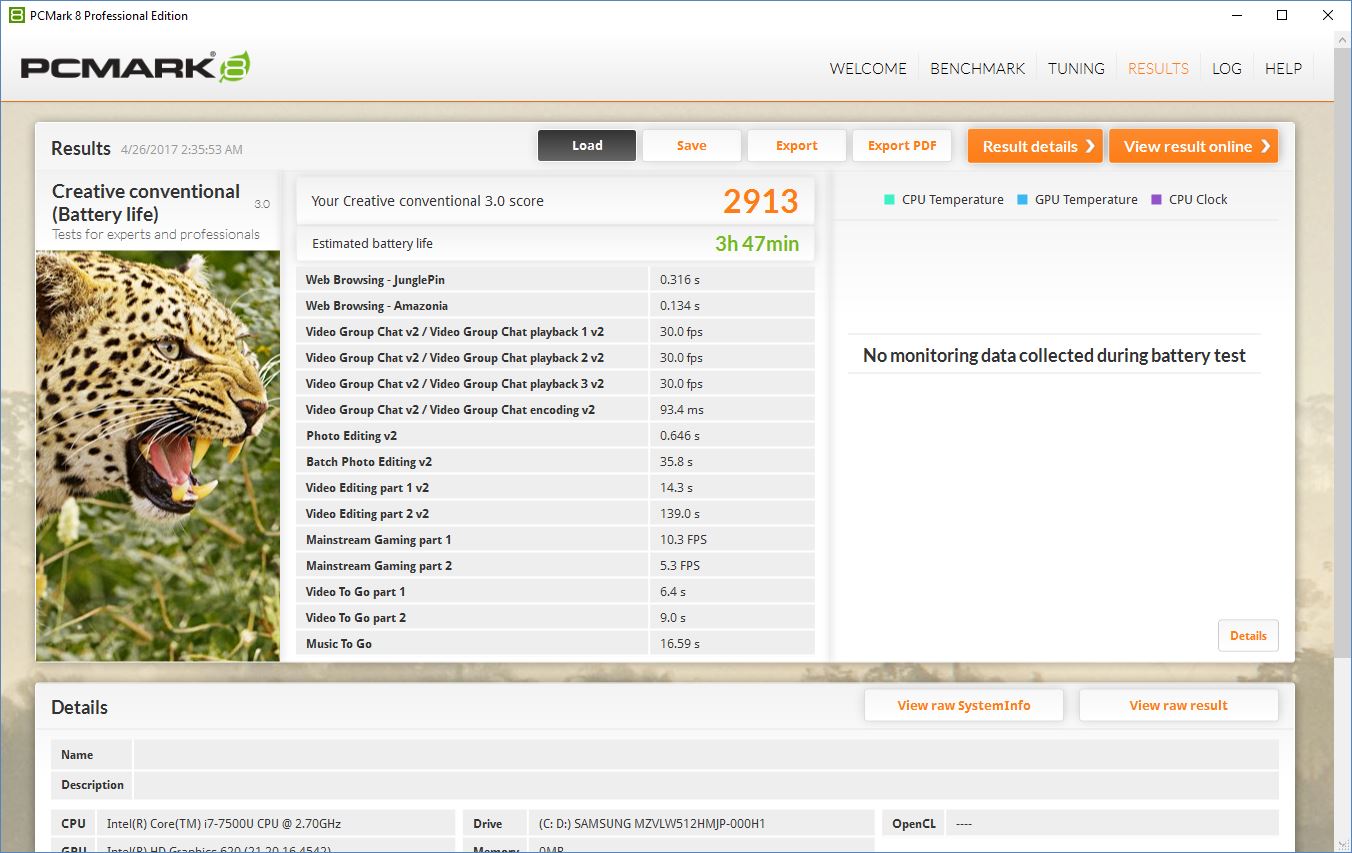Open the WELCOME tab
Screen dimensions: 1352x853
[x=867, y=69]
